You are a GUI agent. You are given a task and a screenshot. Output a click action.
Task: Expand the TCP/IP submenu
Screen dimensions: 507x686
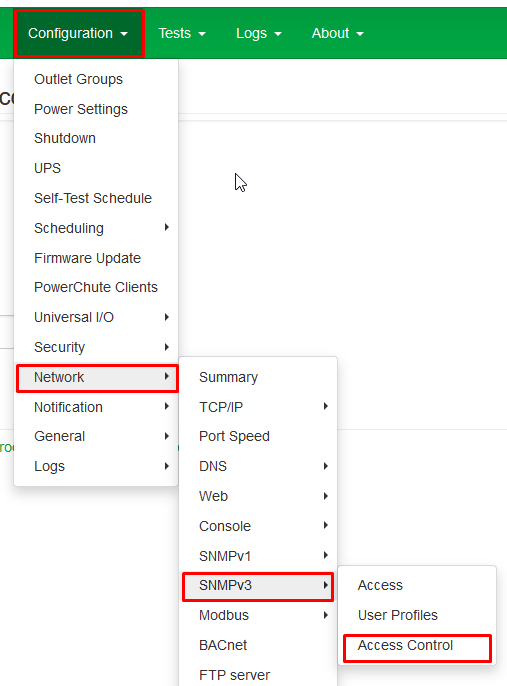pos(258,407)
